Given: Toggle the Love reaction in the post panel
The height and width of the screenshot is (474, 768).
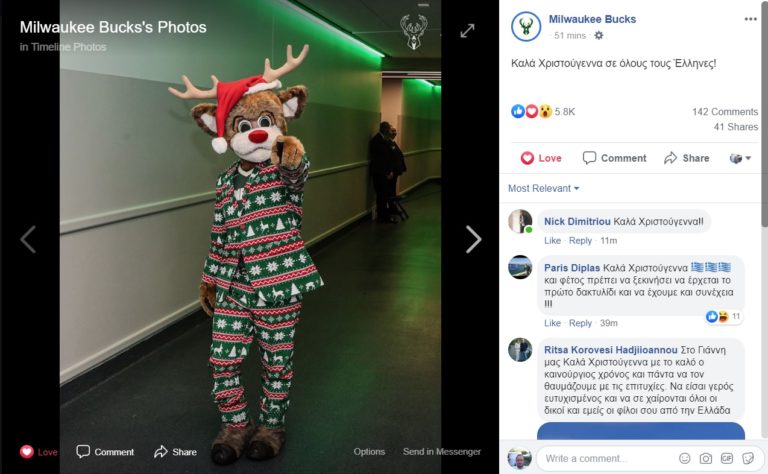Looking at the screenshot, I should pyautogui.click(x=541, y=158).
